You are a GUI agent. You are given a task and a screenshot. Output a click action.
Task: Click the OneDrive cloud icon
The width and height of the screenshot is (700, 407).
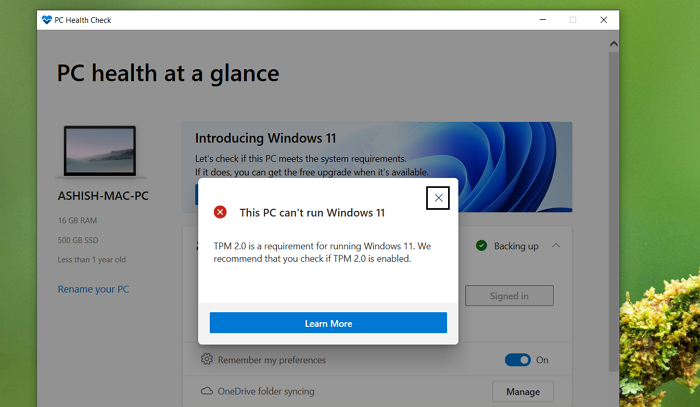click(x=207, y=391)
